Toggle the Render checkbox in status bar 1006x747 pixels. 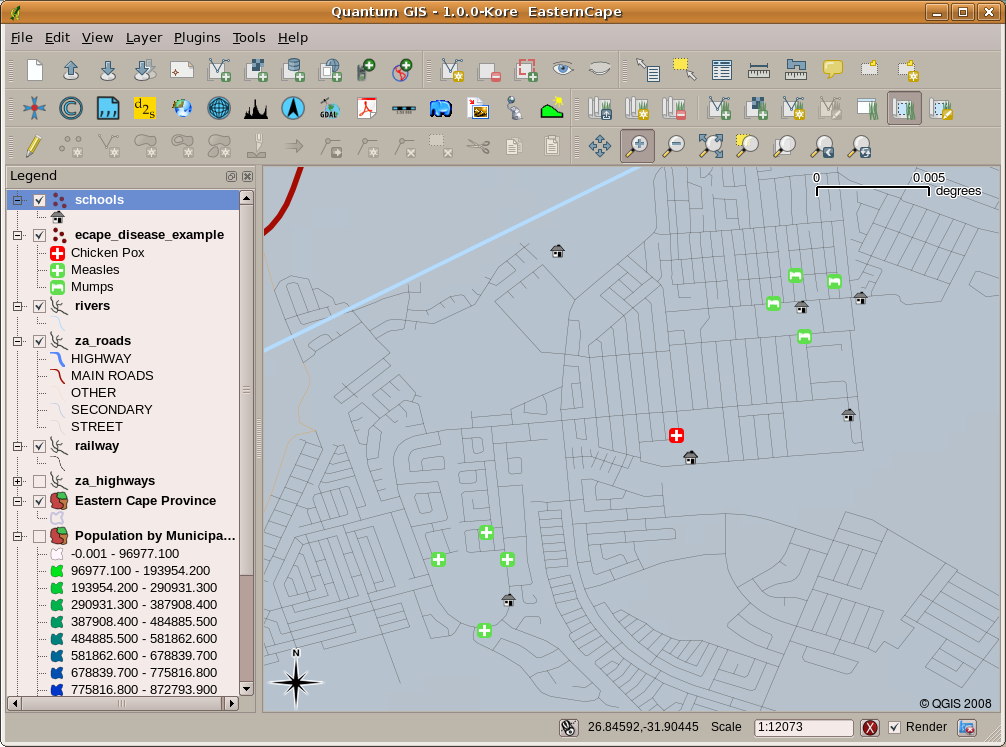pos(896,727)
